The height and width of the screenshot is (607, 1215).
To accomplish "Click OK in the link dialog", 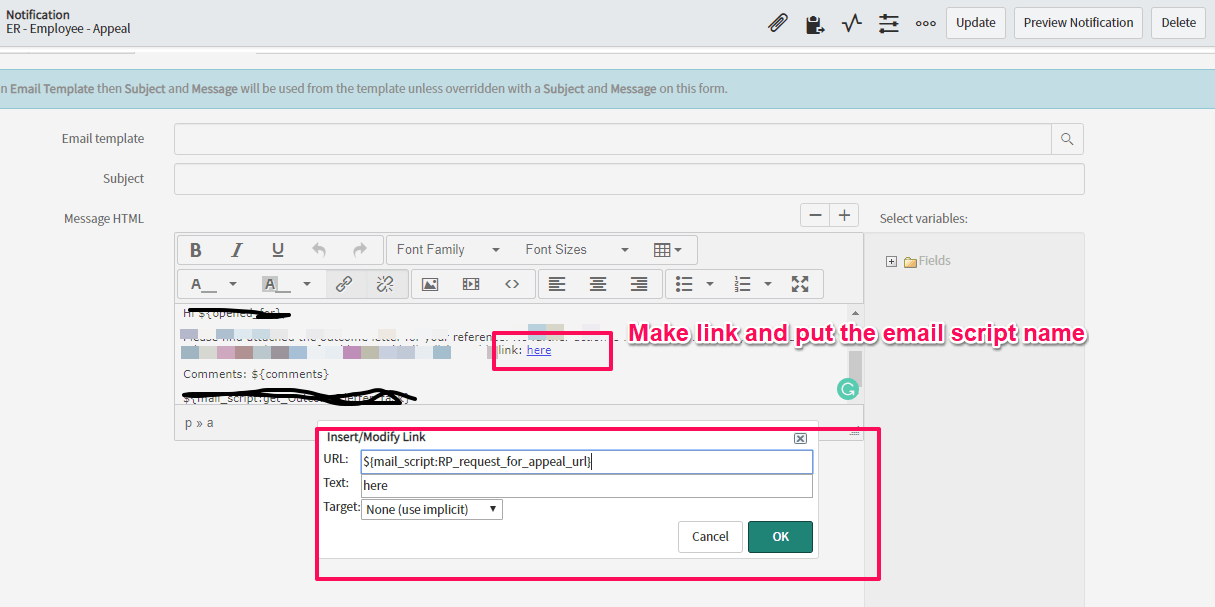I will (780, 537).
